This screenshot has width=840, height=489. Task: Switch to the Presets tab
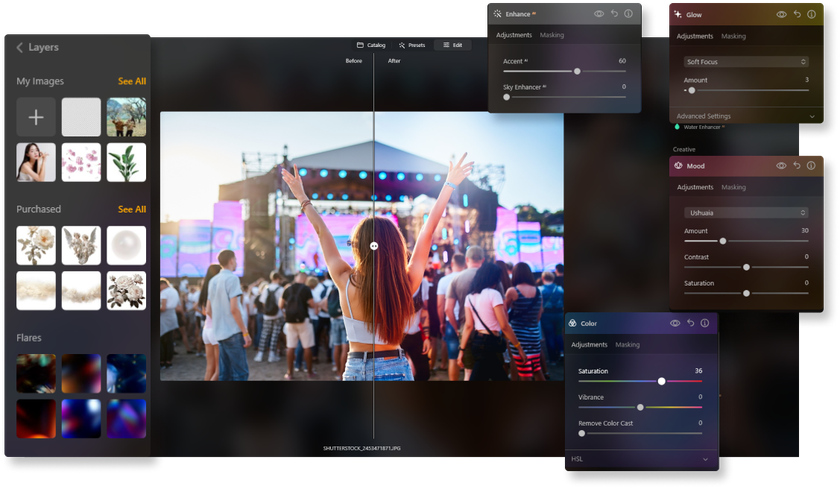click(x=412, y=46)
